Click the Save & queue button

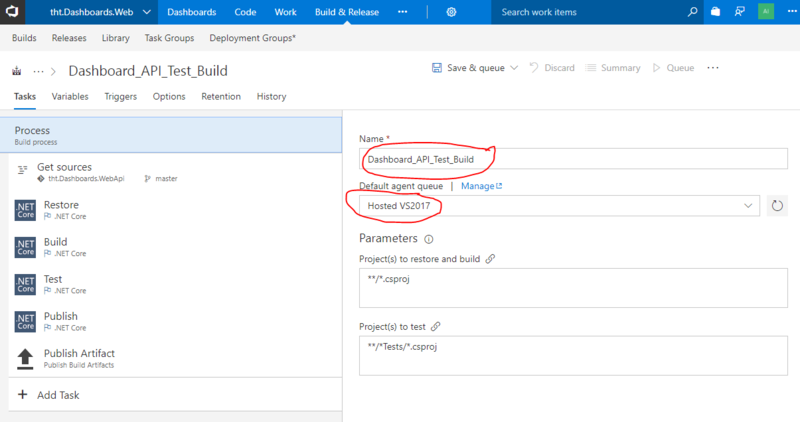[476, 68]
